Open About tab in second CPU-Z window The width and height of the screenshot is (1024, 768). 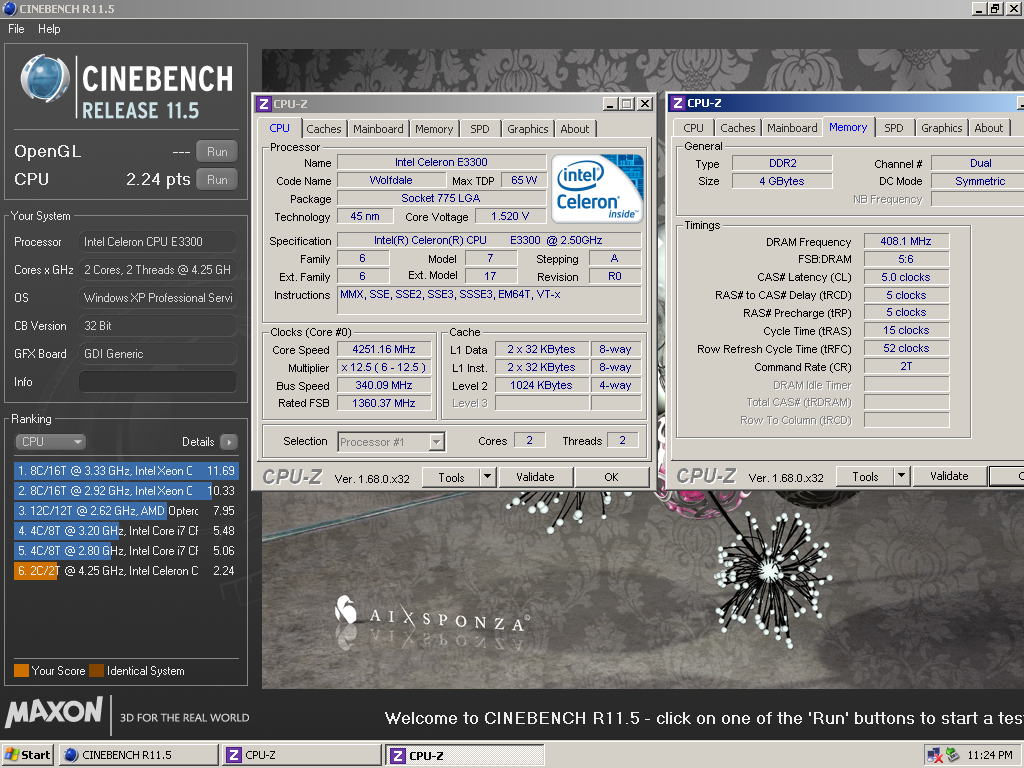[x=989, y=128]
